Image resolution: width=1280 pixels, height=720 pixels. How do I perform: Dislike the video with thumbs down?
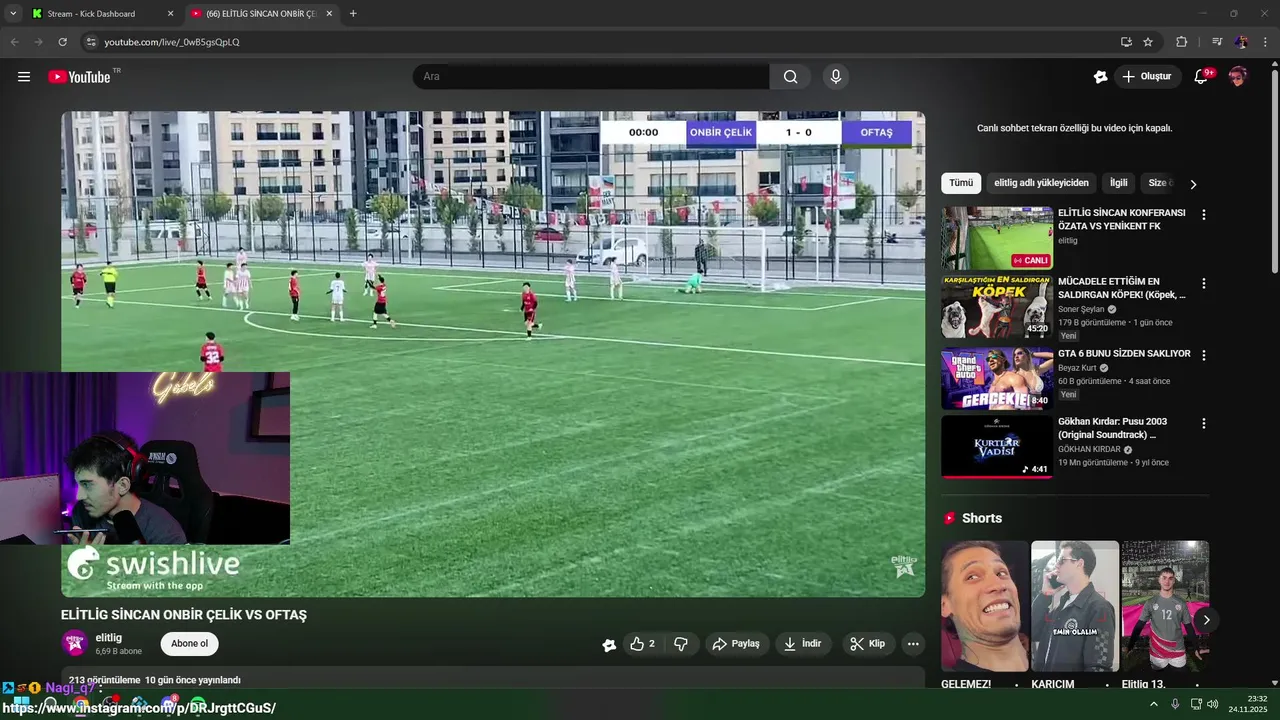[x=681, y=644]
